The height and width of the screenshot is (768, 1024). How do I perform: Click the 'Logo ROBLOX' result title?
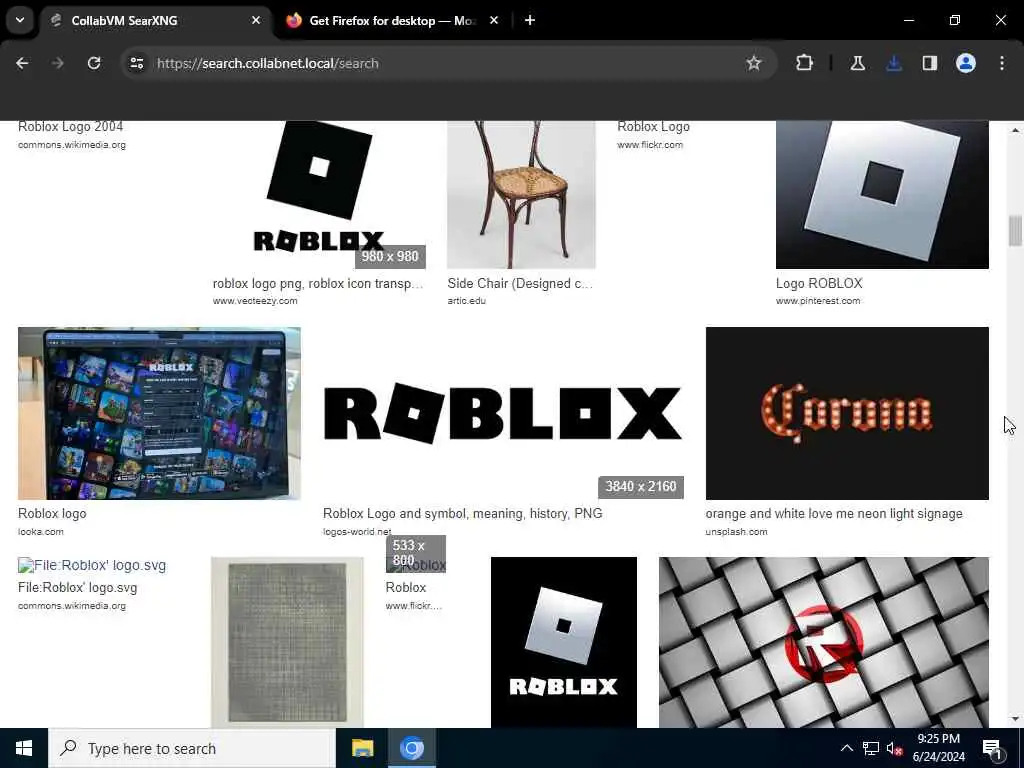[819, 283]
